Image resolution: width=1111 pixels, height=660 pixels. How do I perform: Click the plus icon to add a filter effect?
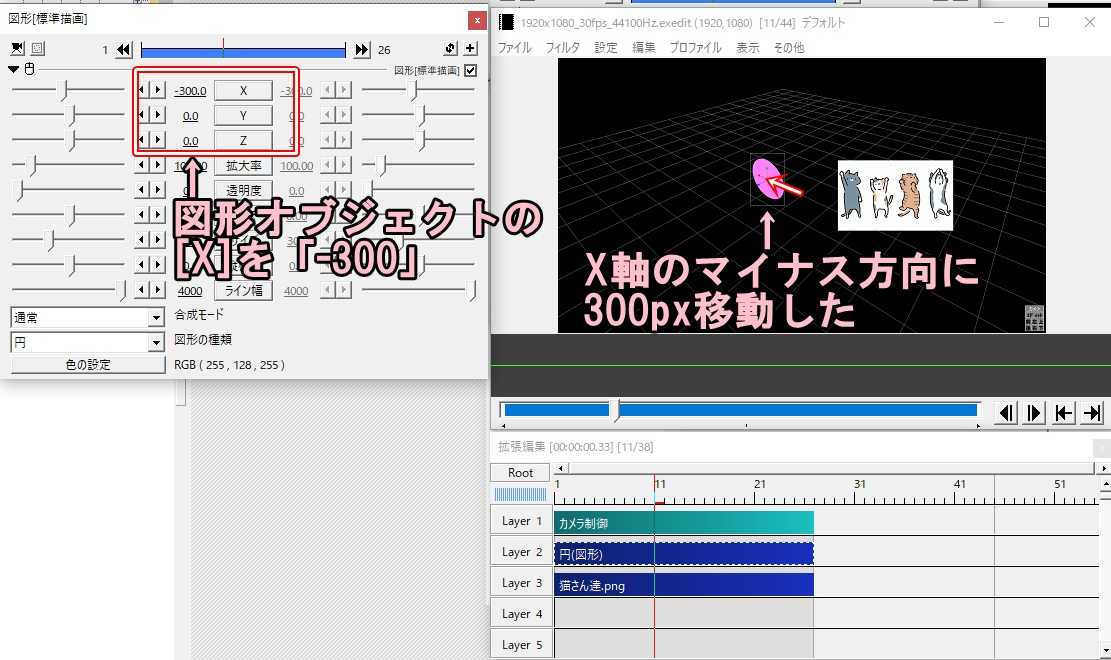point(472,48)
